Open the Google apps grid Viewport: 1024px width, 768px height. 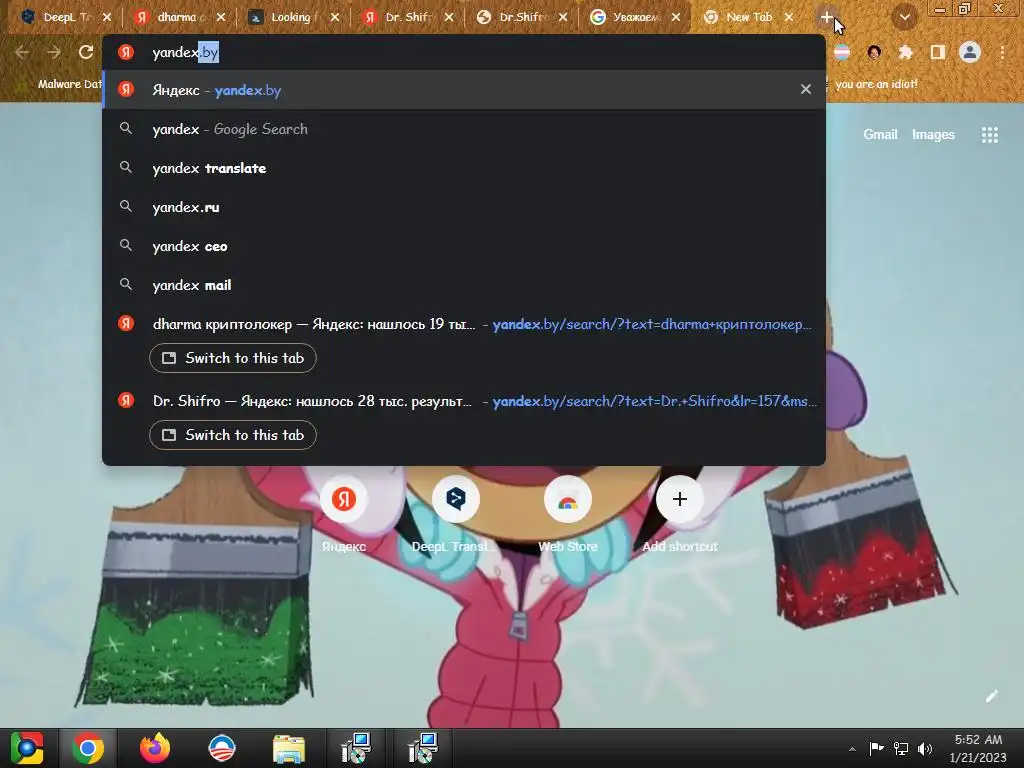[989, 135]
